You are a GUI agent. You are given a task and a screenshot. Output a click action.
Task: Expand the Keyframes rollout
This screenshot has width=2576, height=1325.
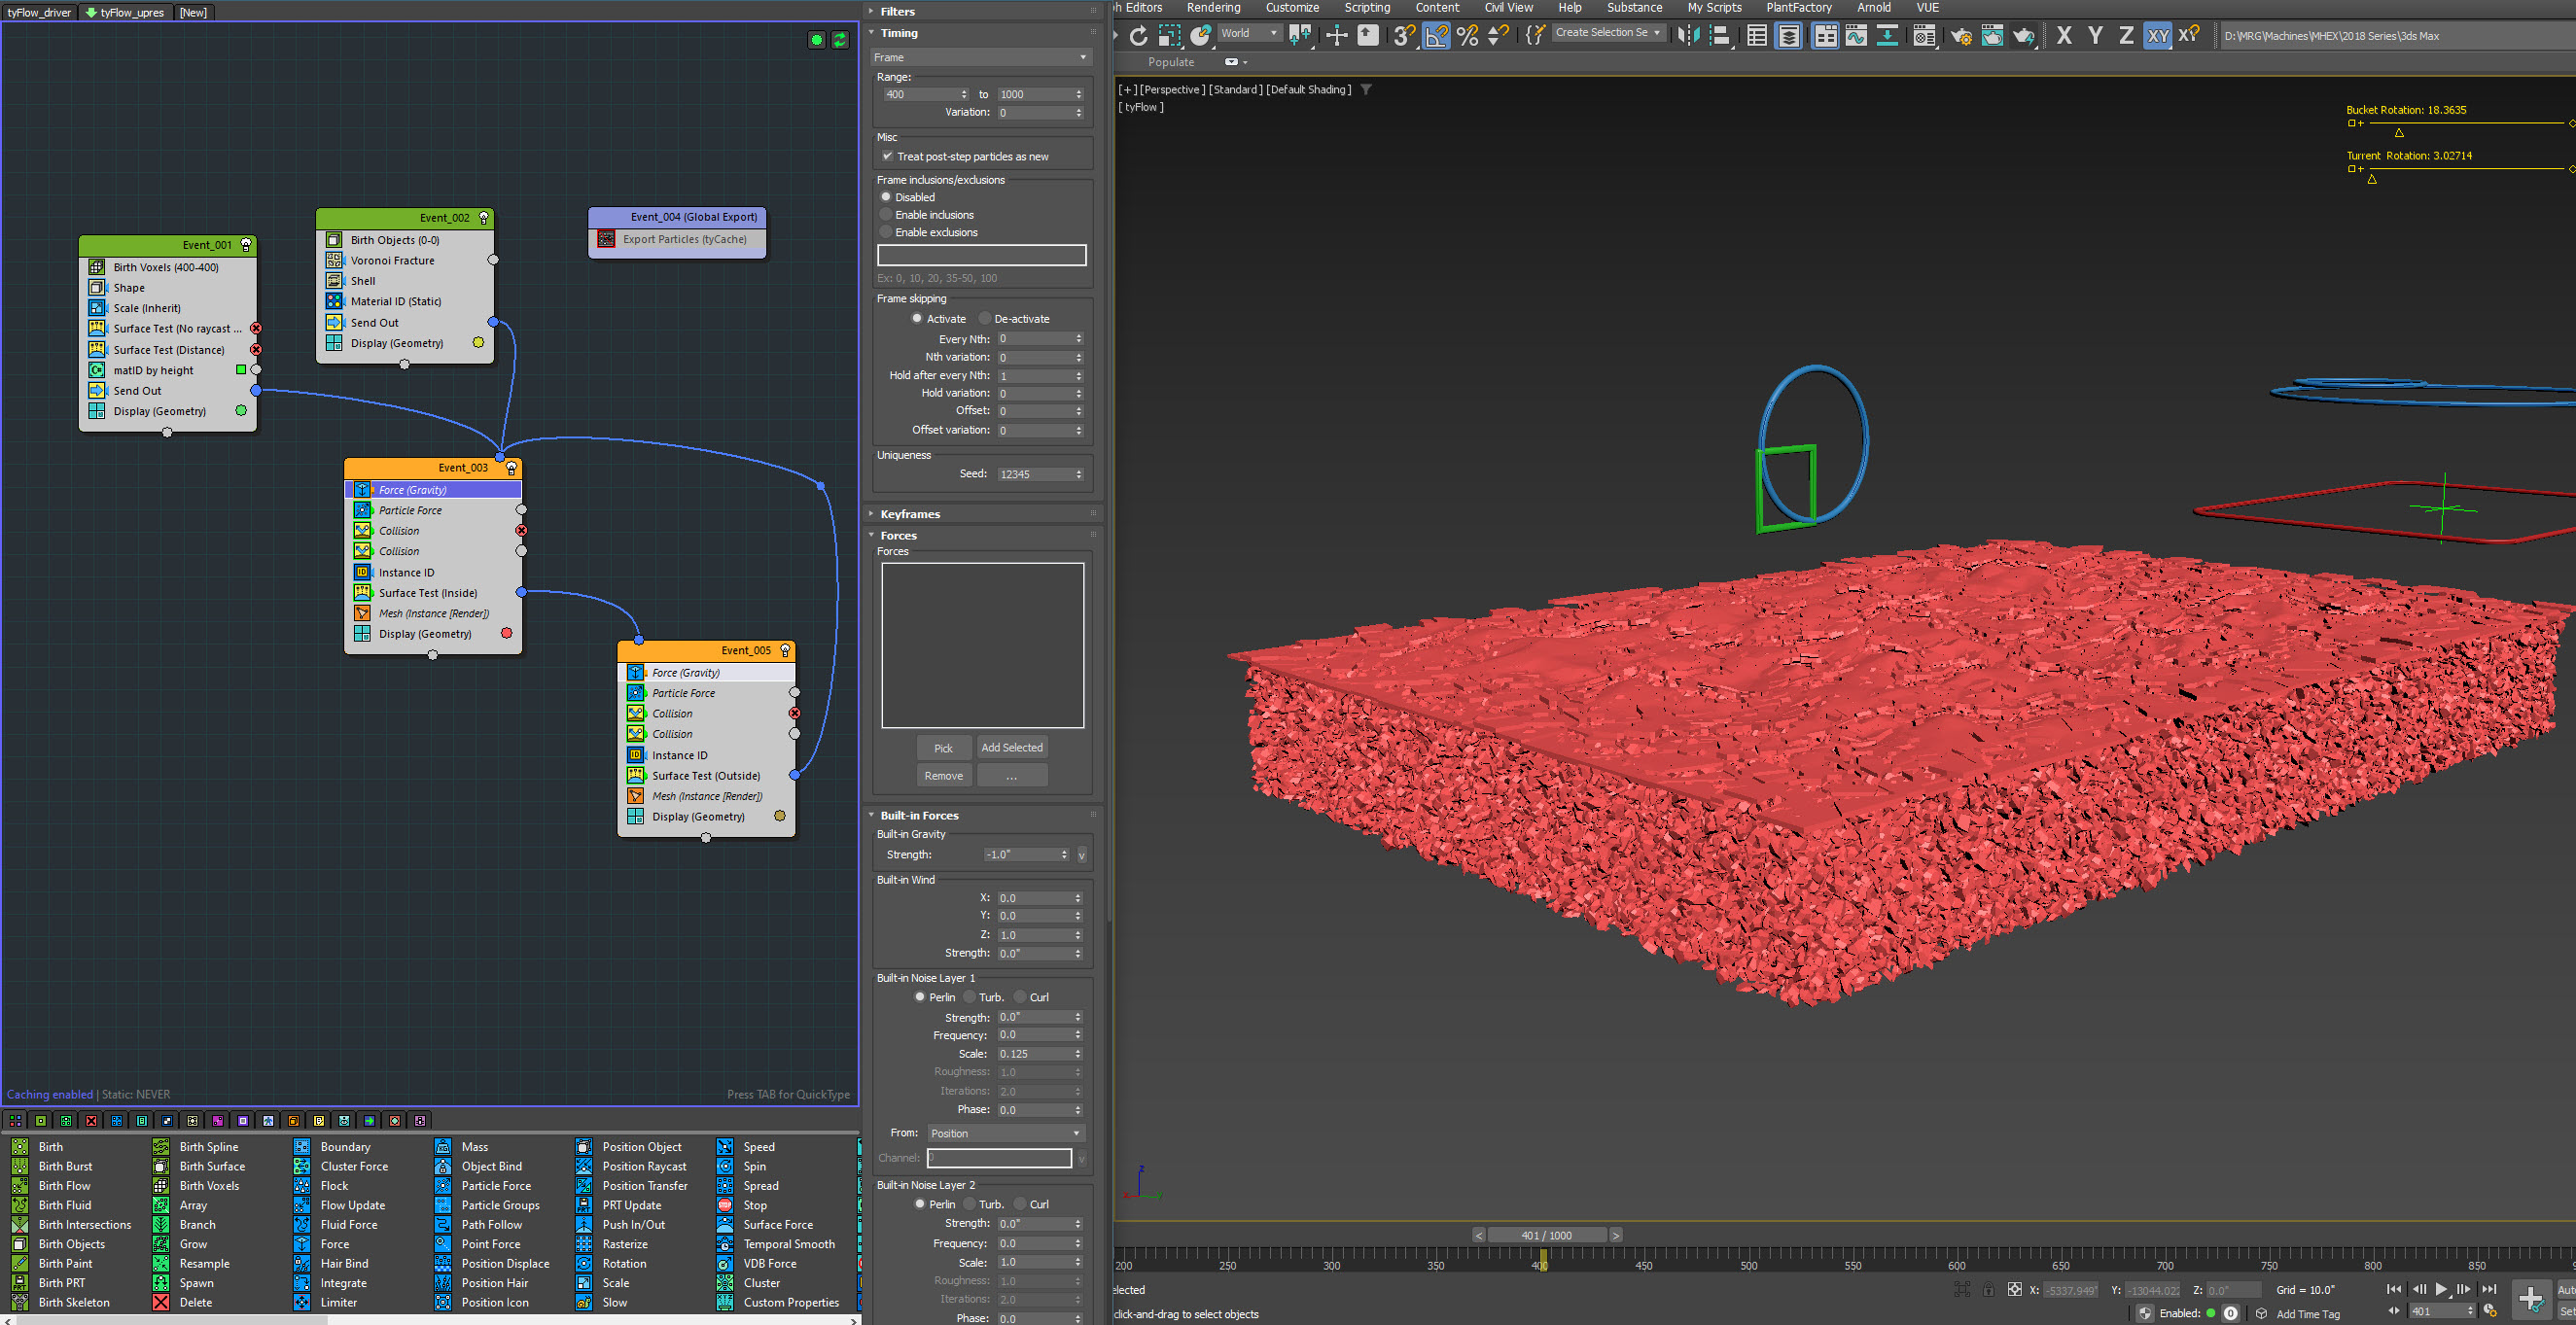909,514
